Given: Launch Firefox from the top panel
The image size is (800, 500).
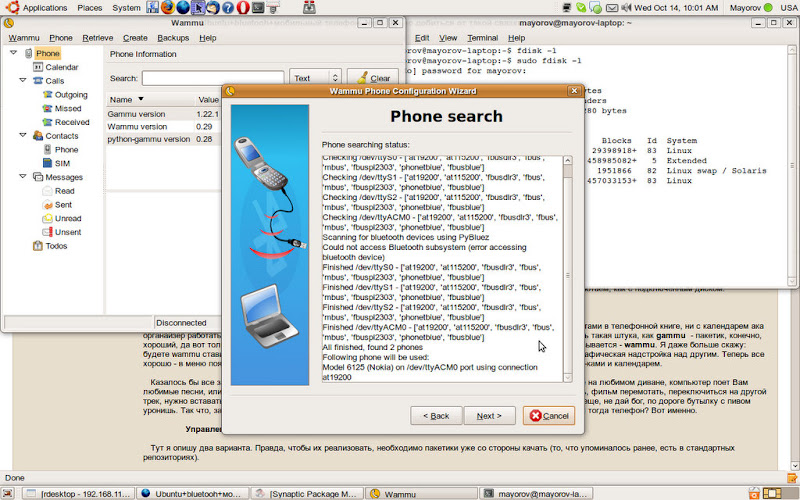Looking at the screenshot, I should (167, 7).
